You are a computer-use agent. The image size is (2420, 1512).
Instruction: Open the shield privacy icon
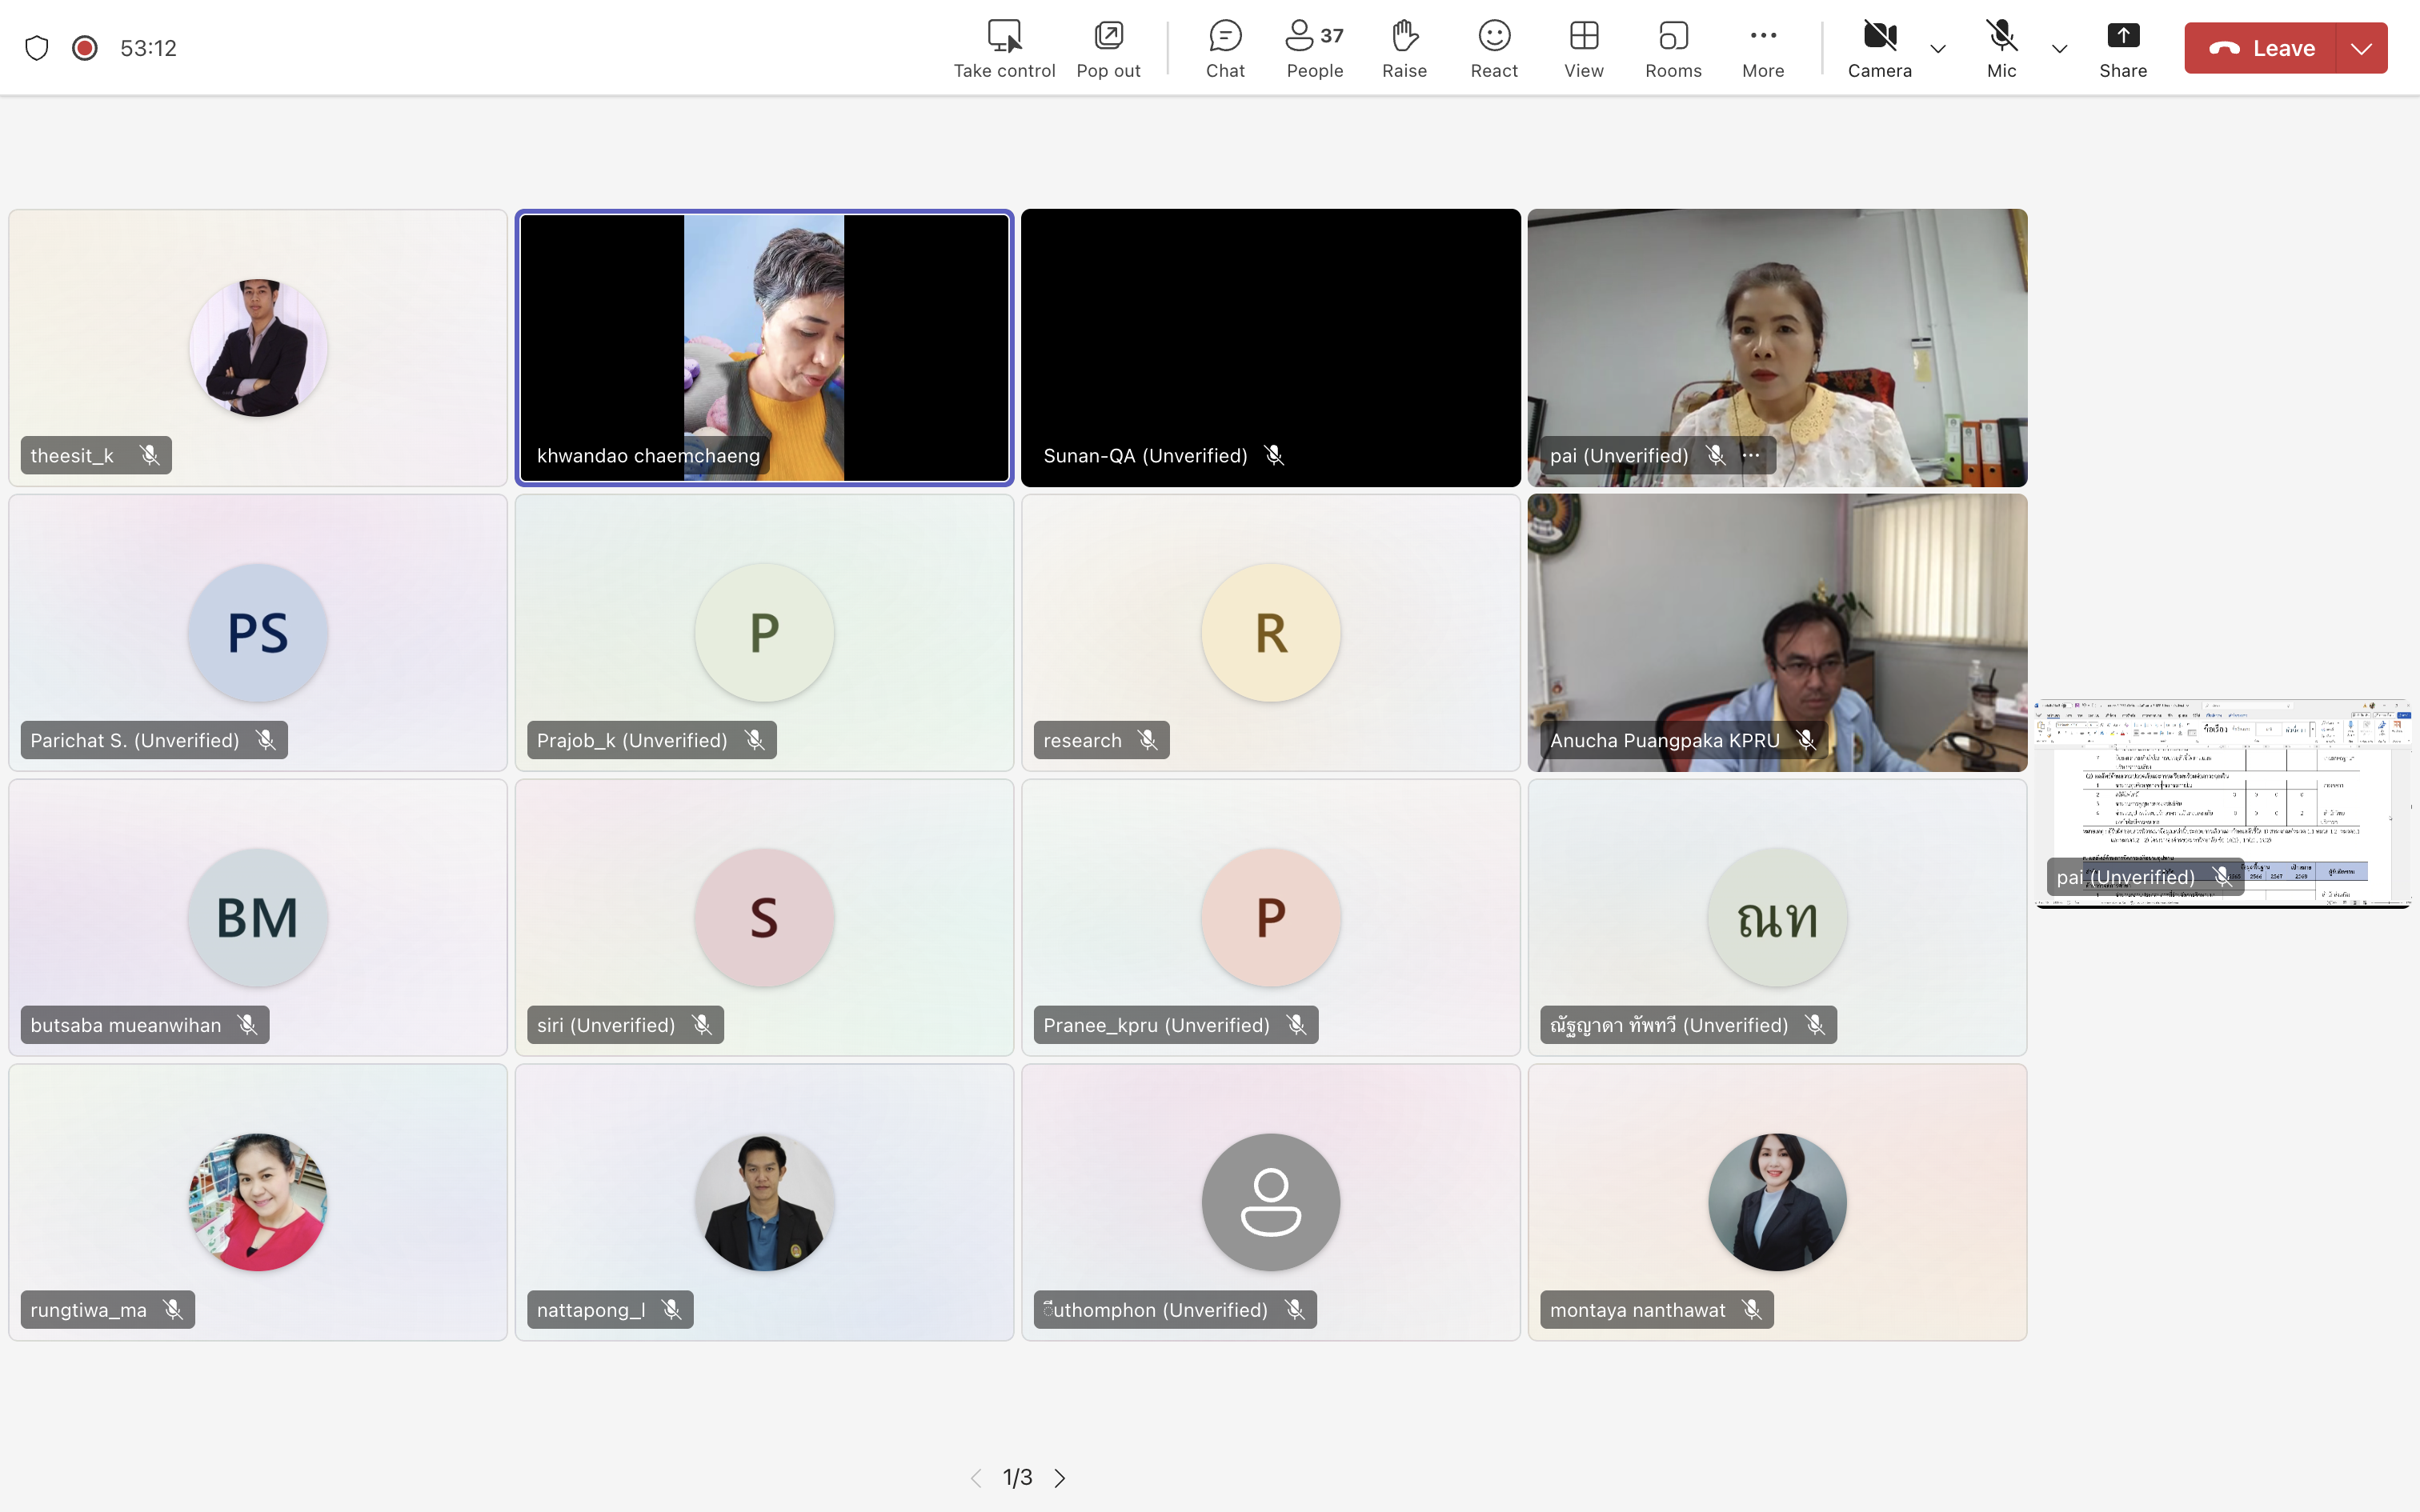tap(37, 48)
